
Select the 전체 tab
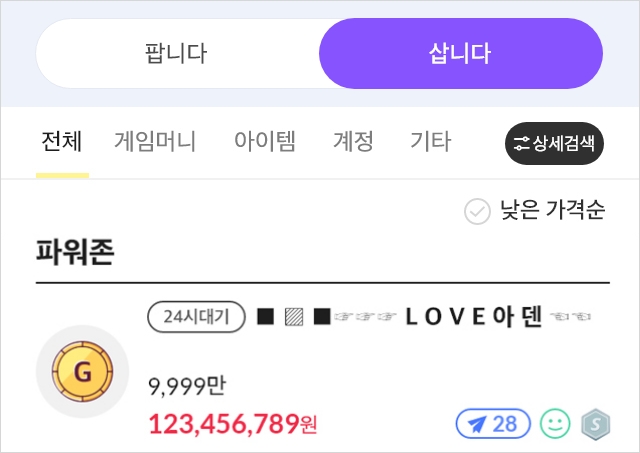[x=62, y=142]
